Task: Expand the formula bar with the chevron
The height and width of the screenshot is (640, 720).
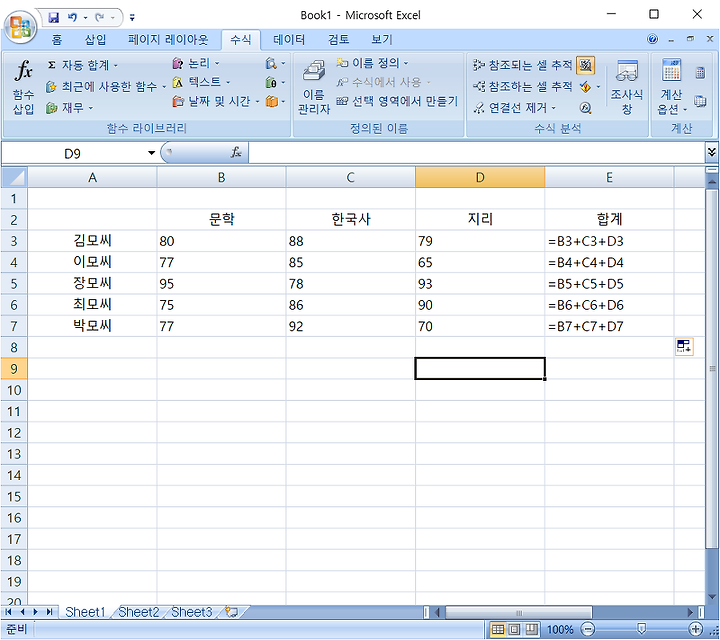Action: tap(712, 152)
